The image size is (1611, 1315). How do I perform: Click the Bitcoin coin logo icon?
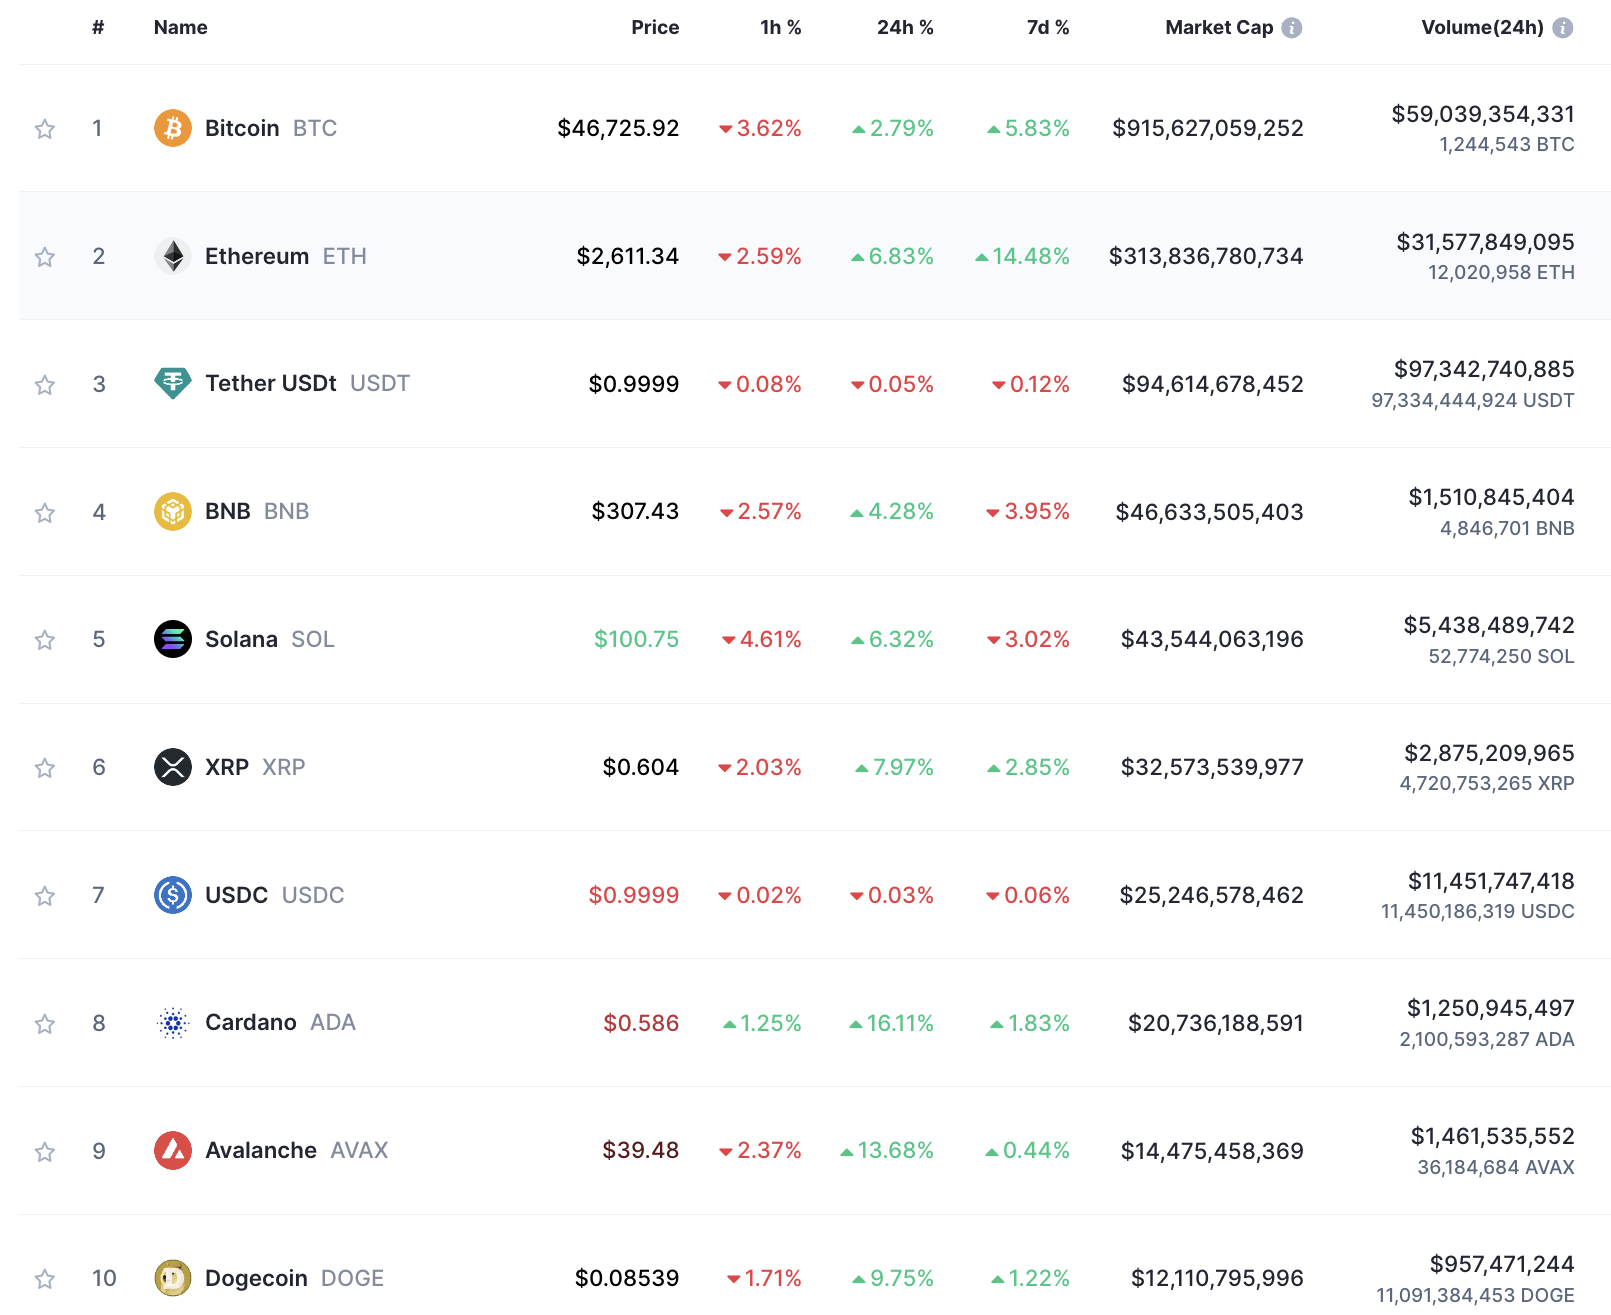click(172, 128)
